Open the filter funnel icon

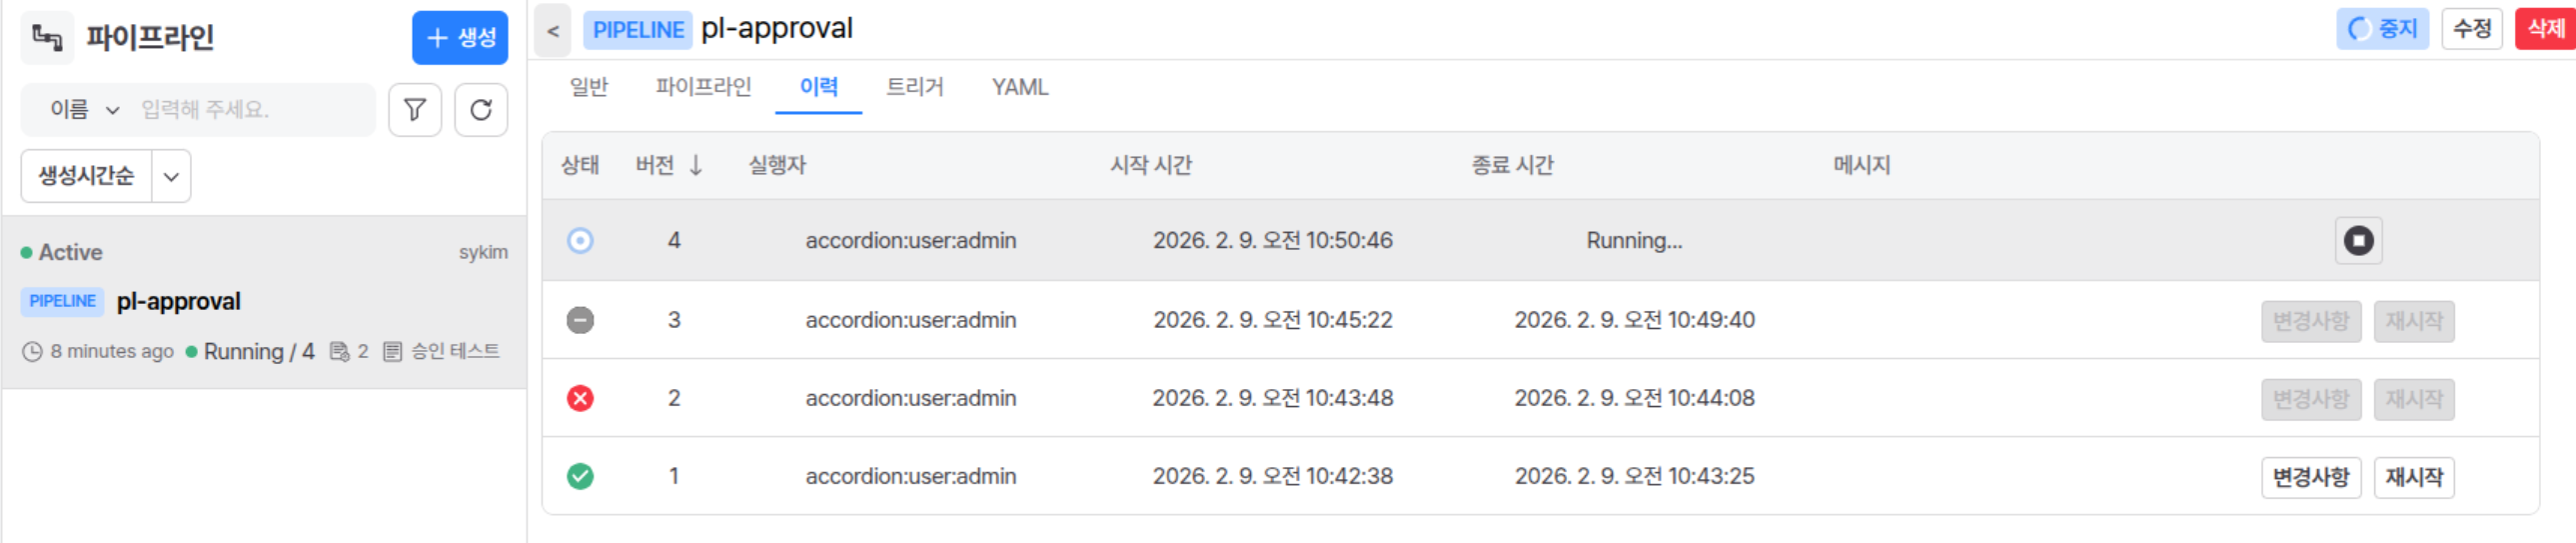point(415,110)
